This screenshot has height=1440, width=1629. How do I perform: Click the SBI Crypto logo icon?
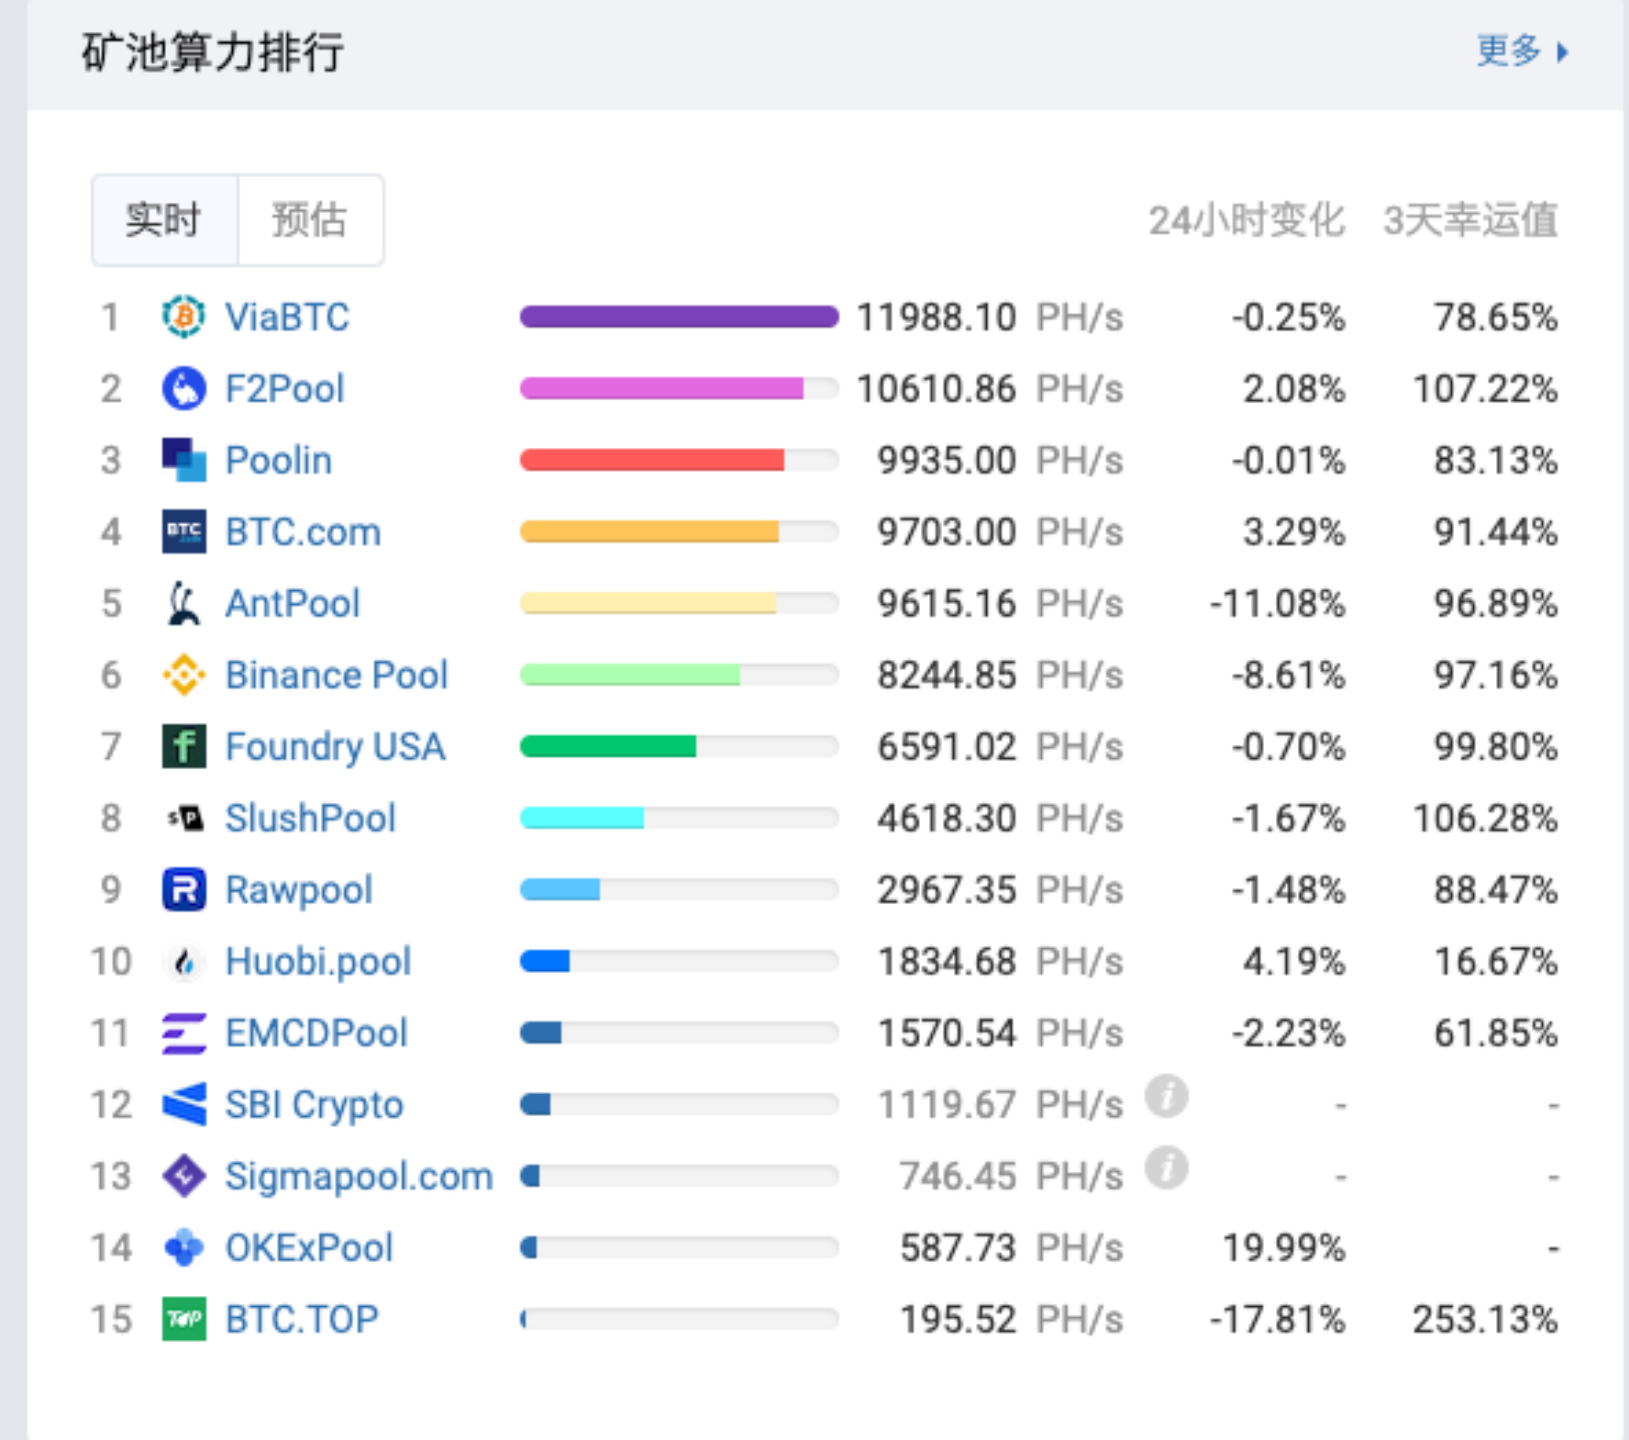pyautogui.click(x=184, y=1105)
